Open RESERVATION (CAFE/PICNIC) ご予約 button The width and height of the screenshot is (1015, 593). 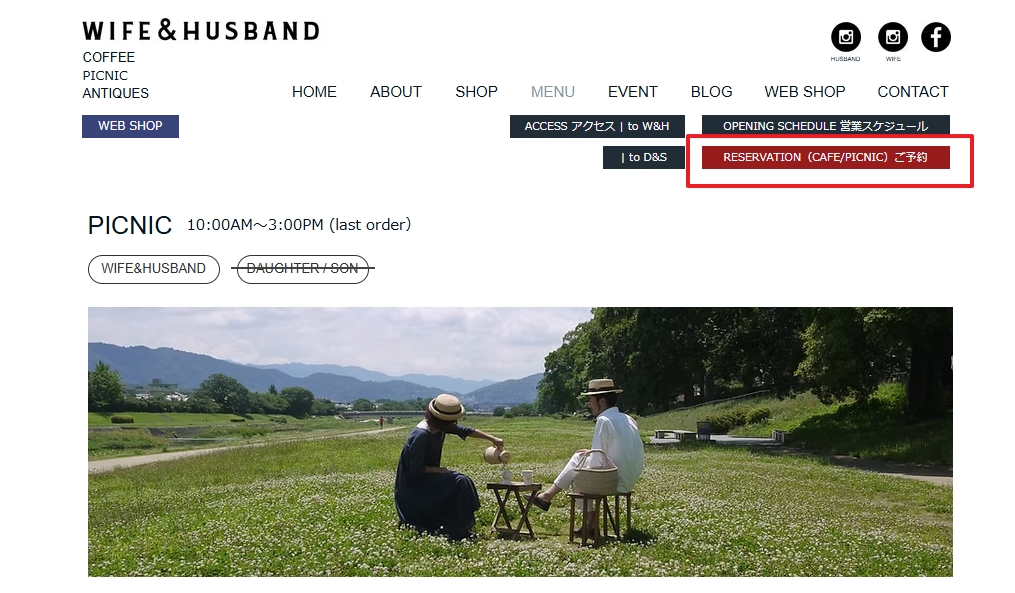tap(825, 157)
